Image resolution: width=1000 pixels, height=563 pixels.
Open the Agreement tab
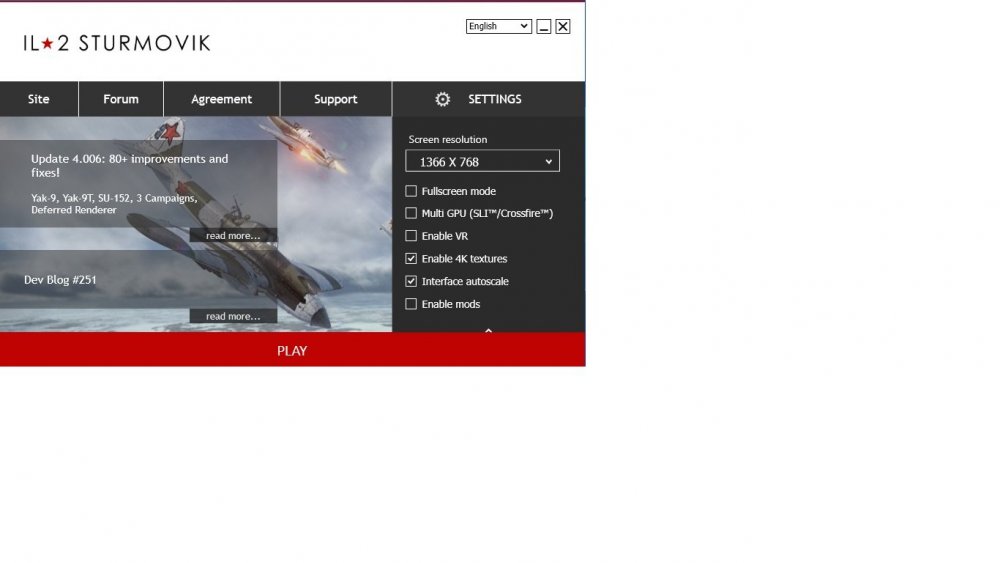(221, 99)
